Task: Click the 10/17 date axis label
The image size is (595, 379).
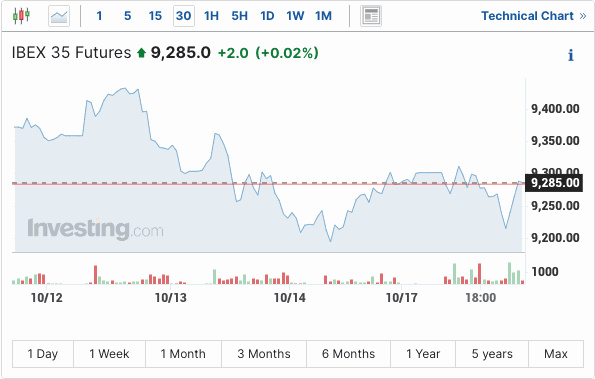Action: (x=401, y=298)
